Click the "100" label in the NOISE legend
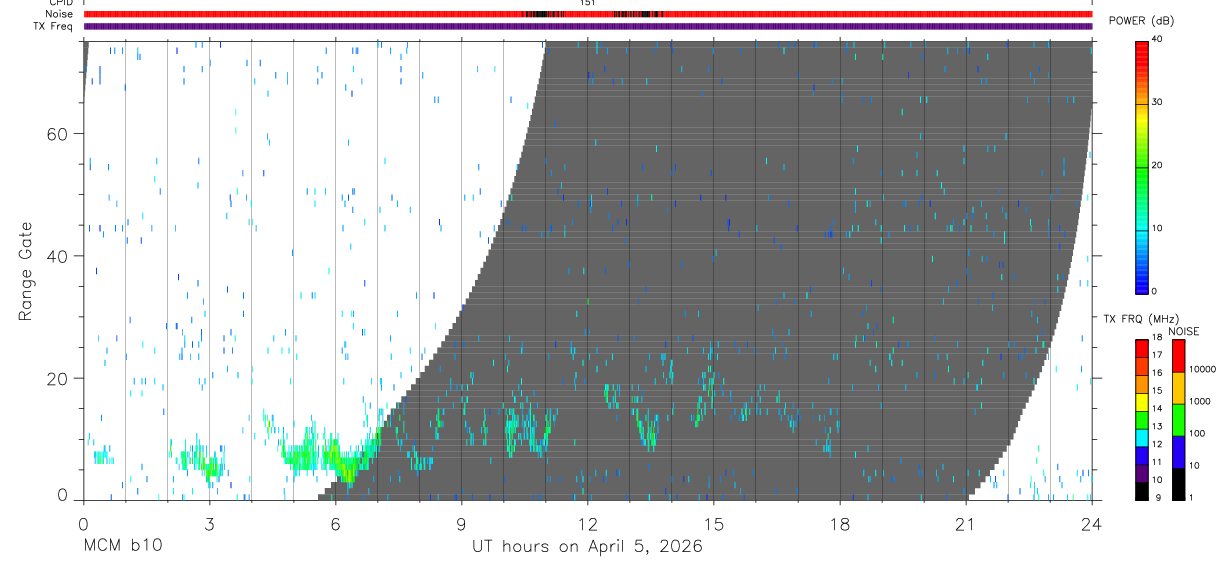Viewport: 1228px width, 567px height. [1195, 433]
